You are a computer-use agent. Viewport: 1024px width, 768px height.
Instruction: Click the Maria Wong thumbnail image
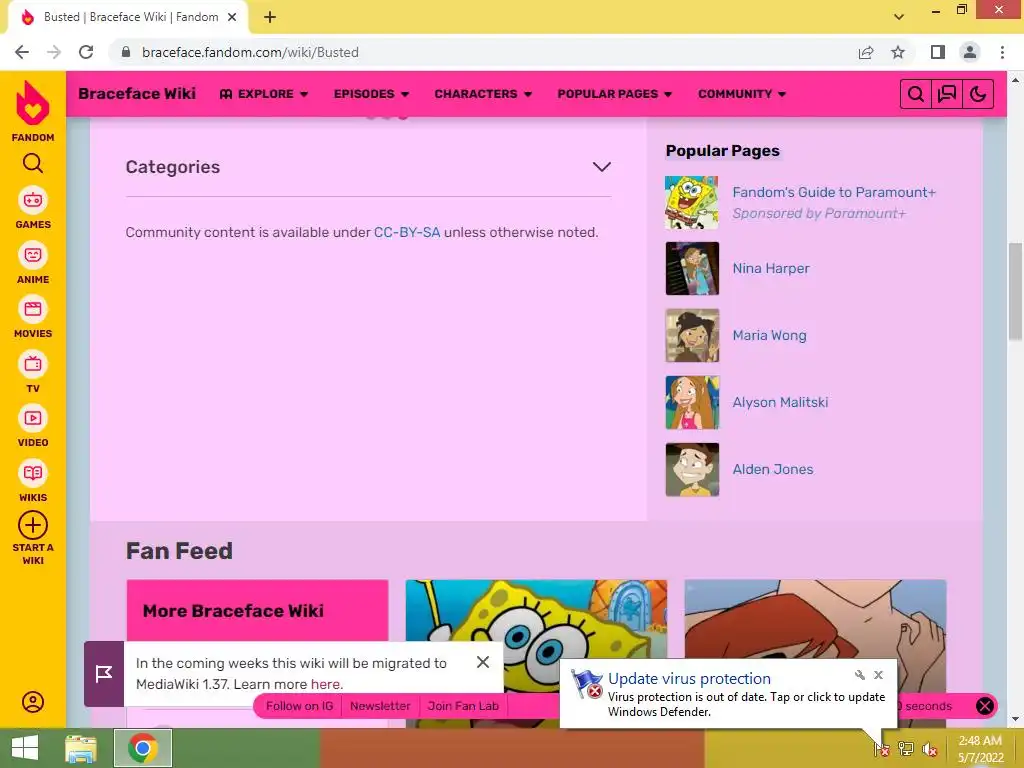tap(692, 336)
